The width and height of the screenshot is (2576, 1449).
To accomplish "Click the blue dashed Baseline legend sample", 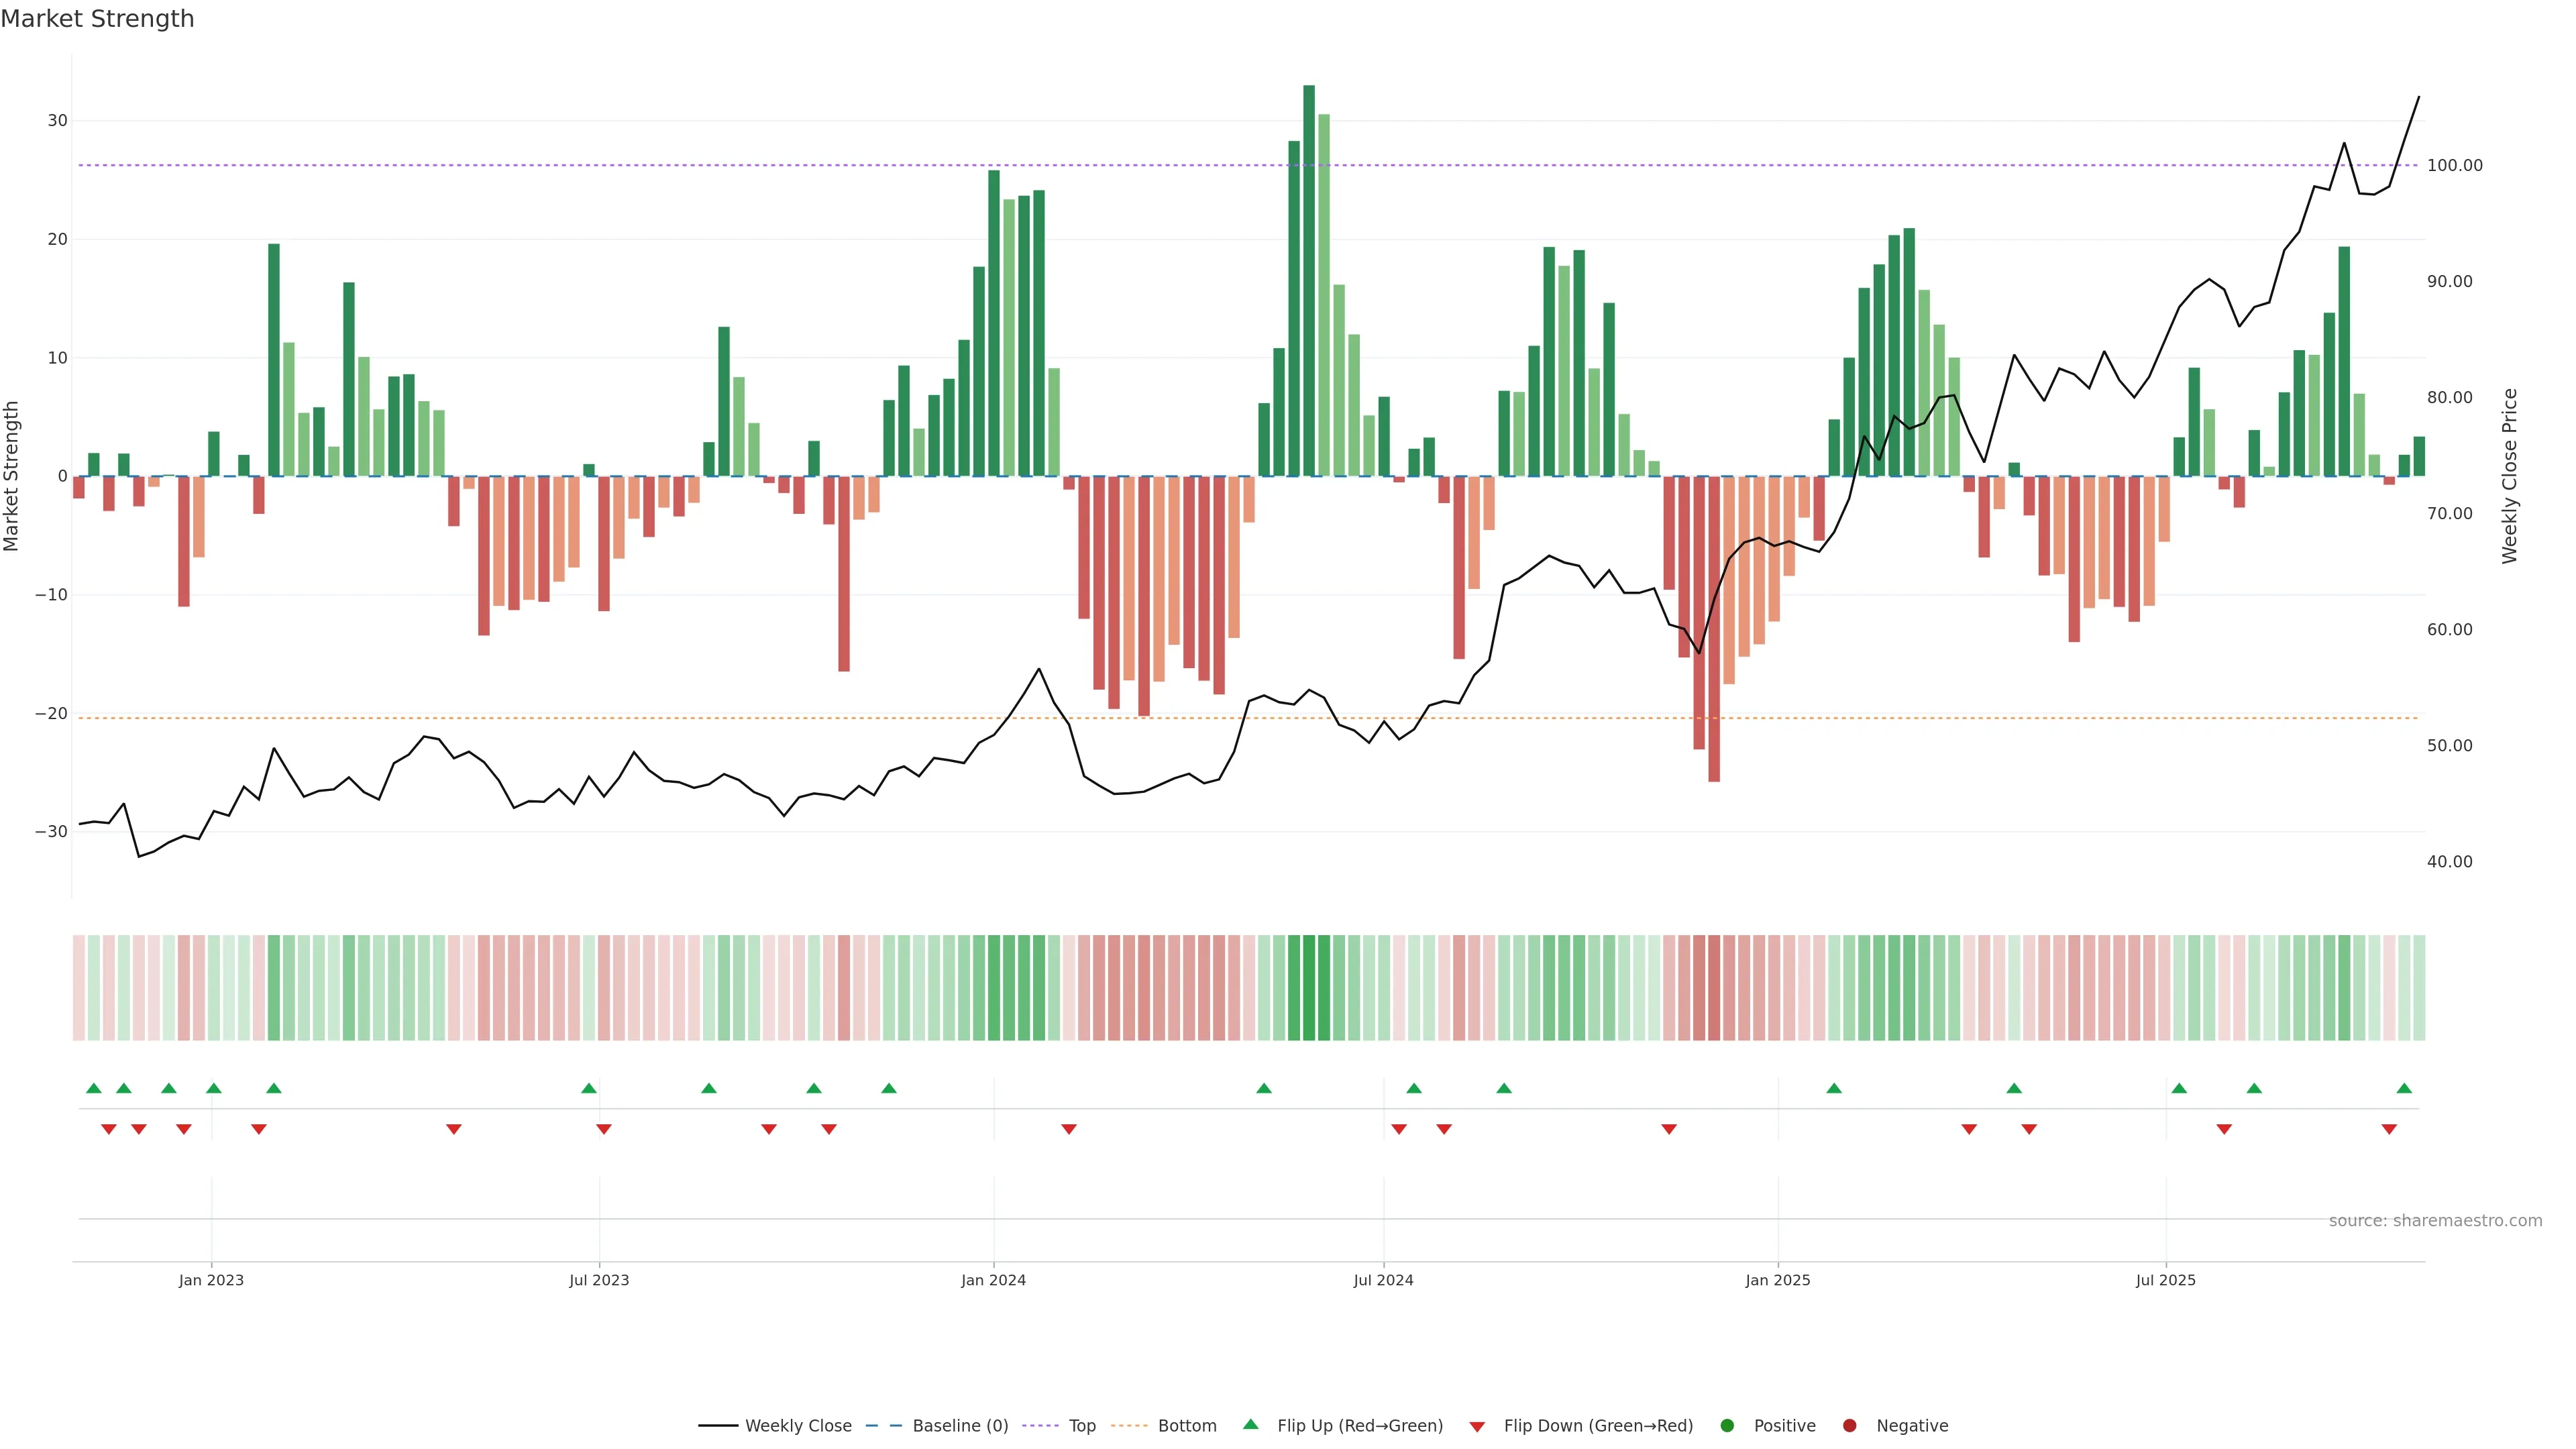I will (x=884, y=1425).
